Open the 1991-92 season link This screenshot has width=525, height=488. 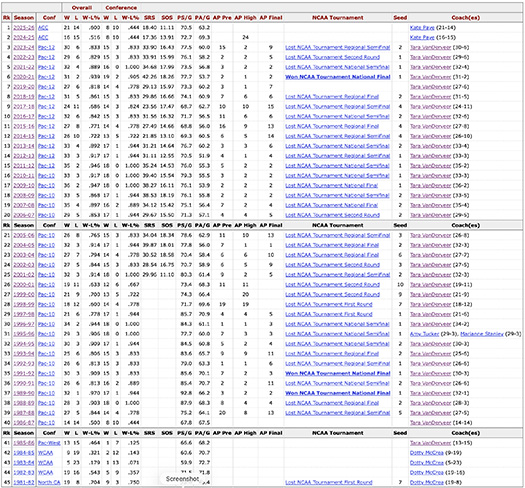(x=24, y=373)
